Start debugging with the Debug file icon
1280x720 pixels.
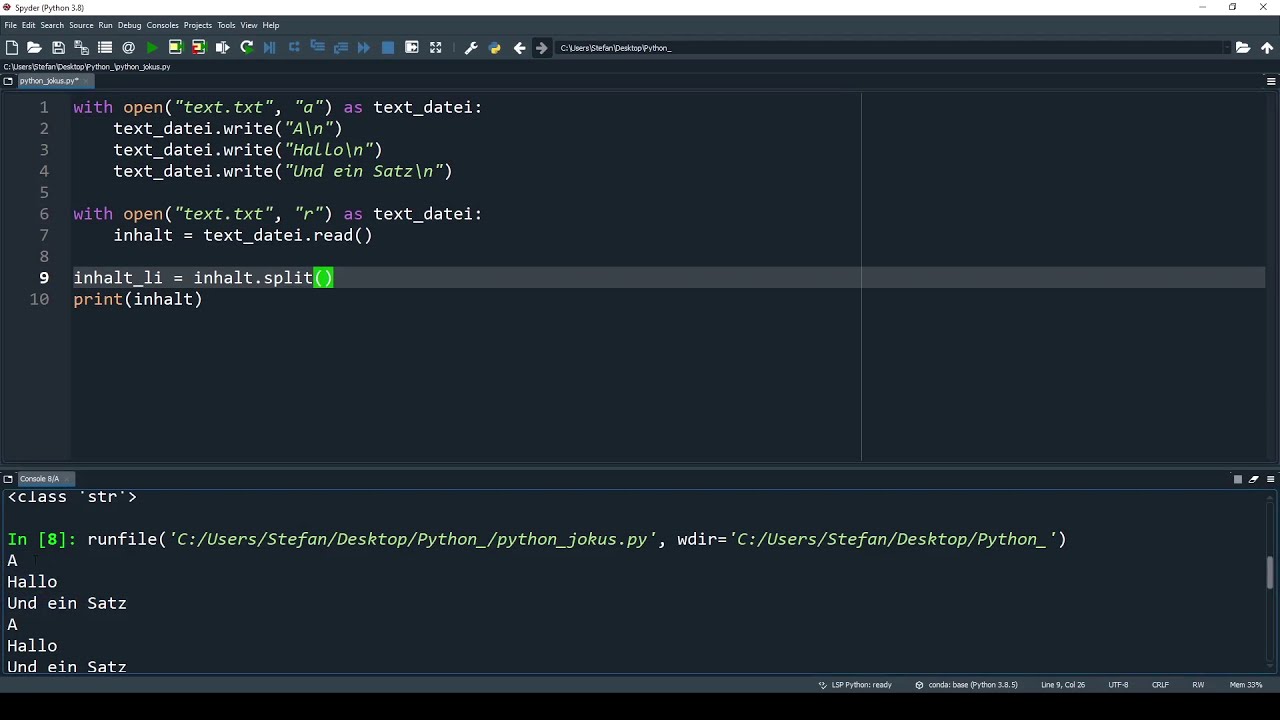[x=270, y=47]
